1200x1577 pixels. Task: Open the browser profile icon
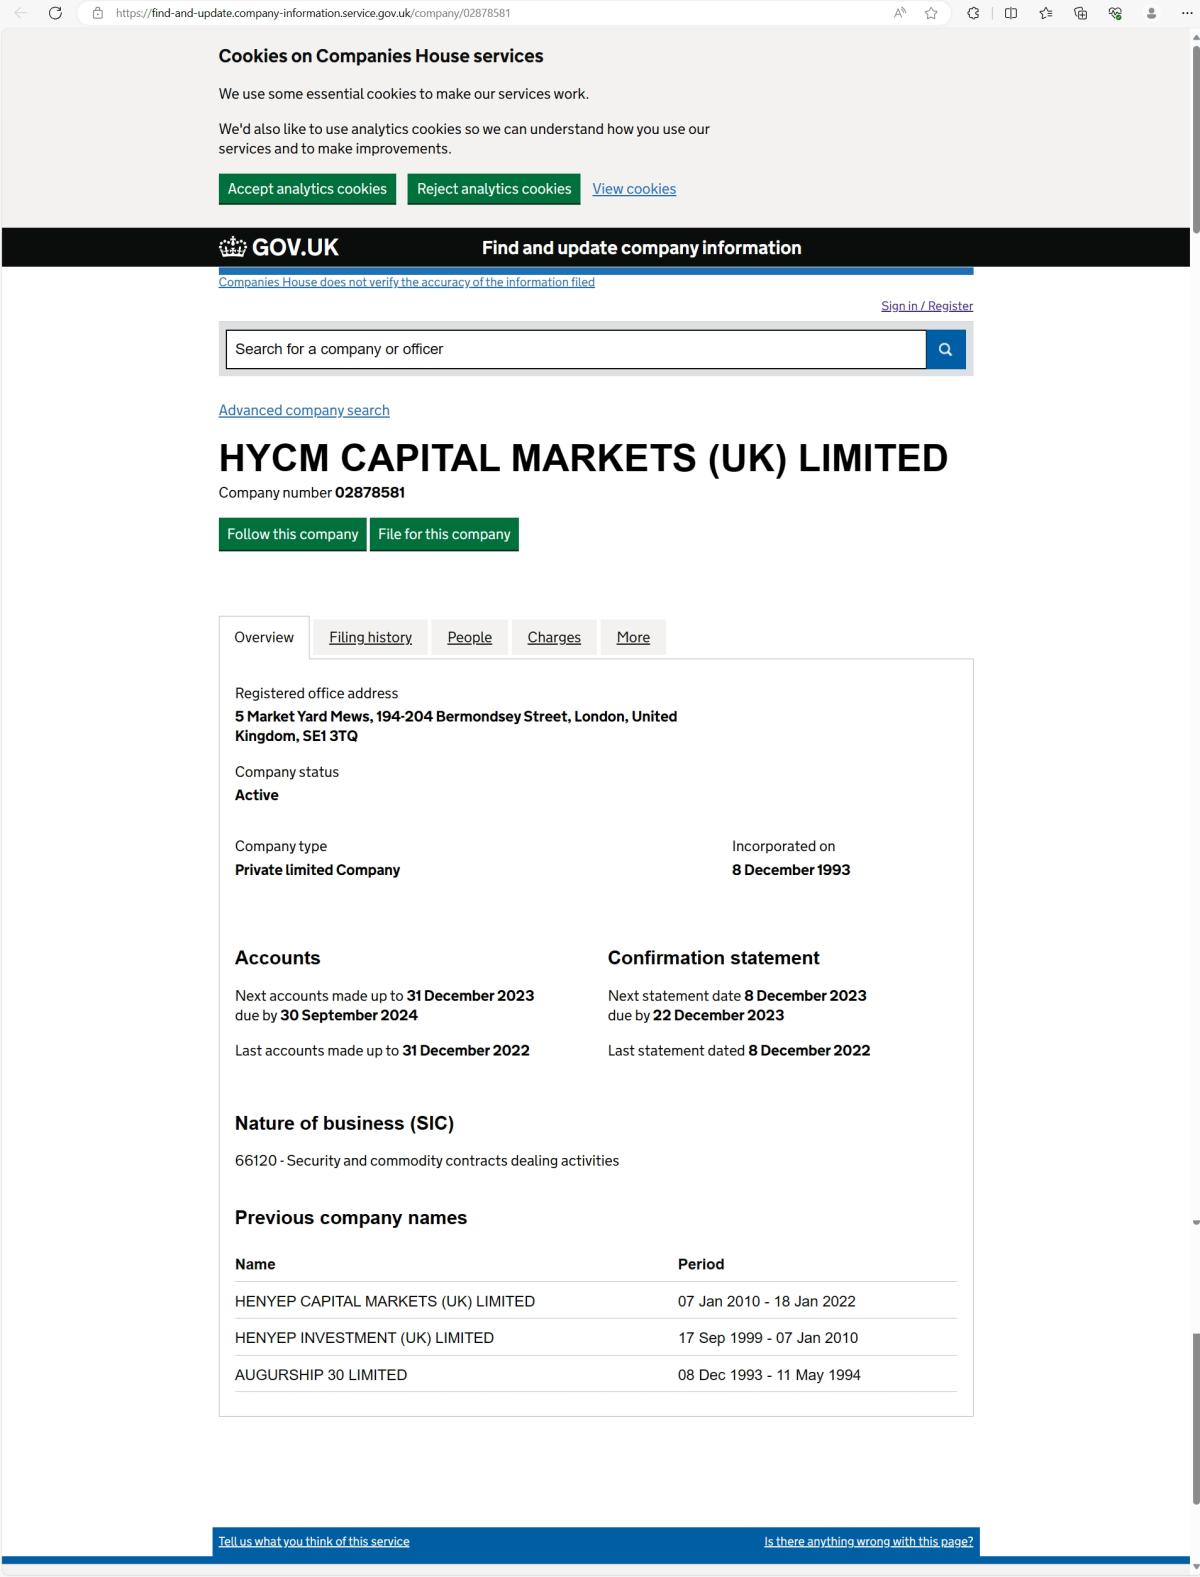tap(1151, 13)
